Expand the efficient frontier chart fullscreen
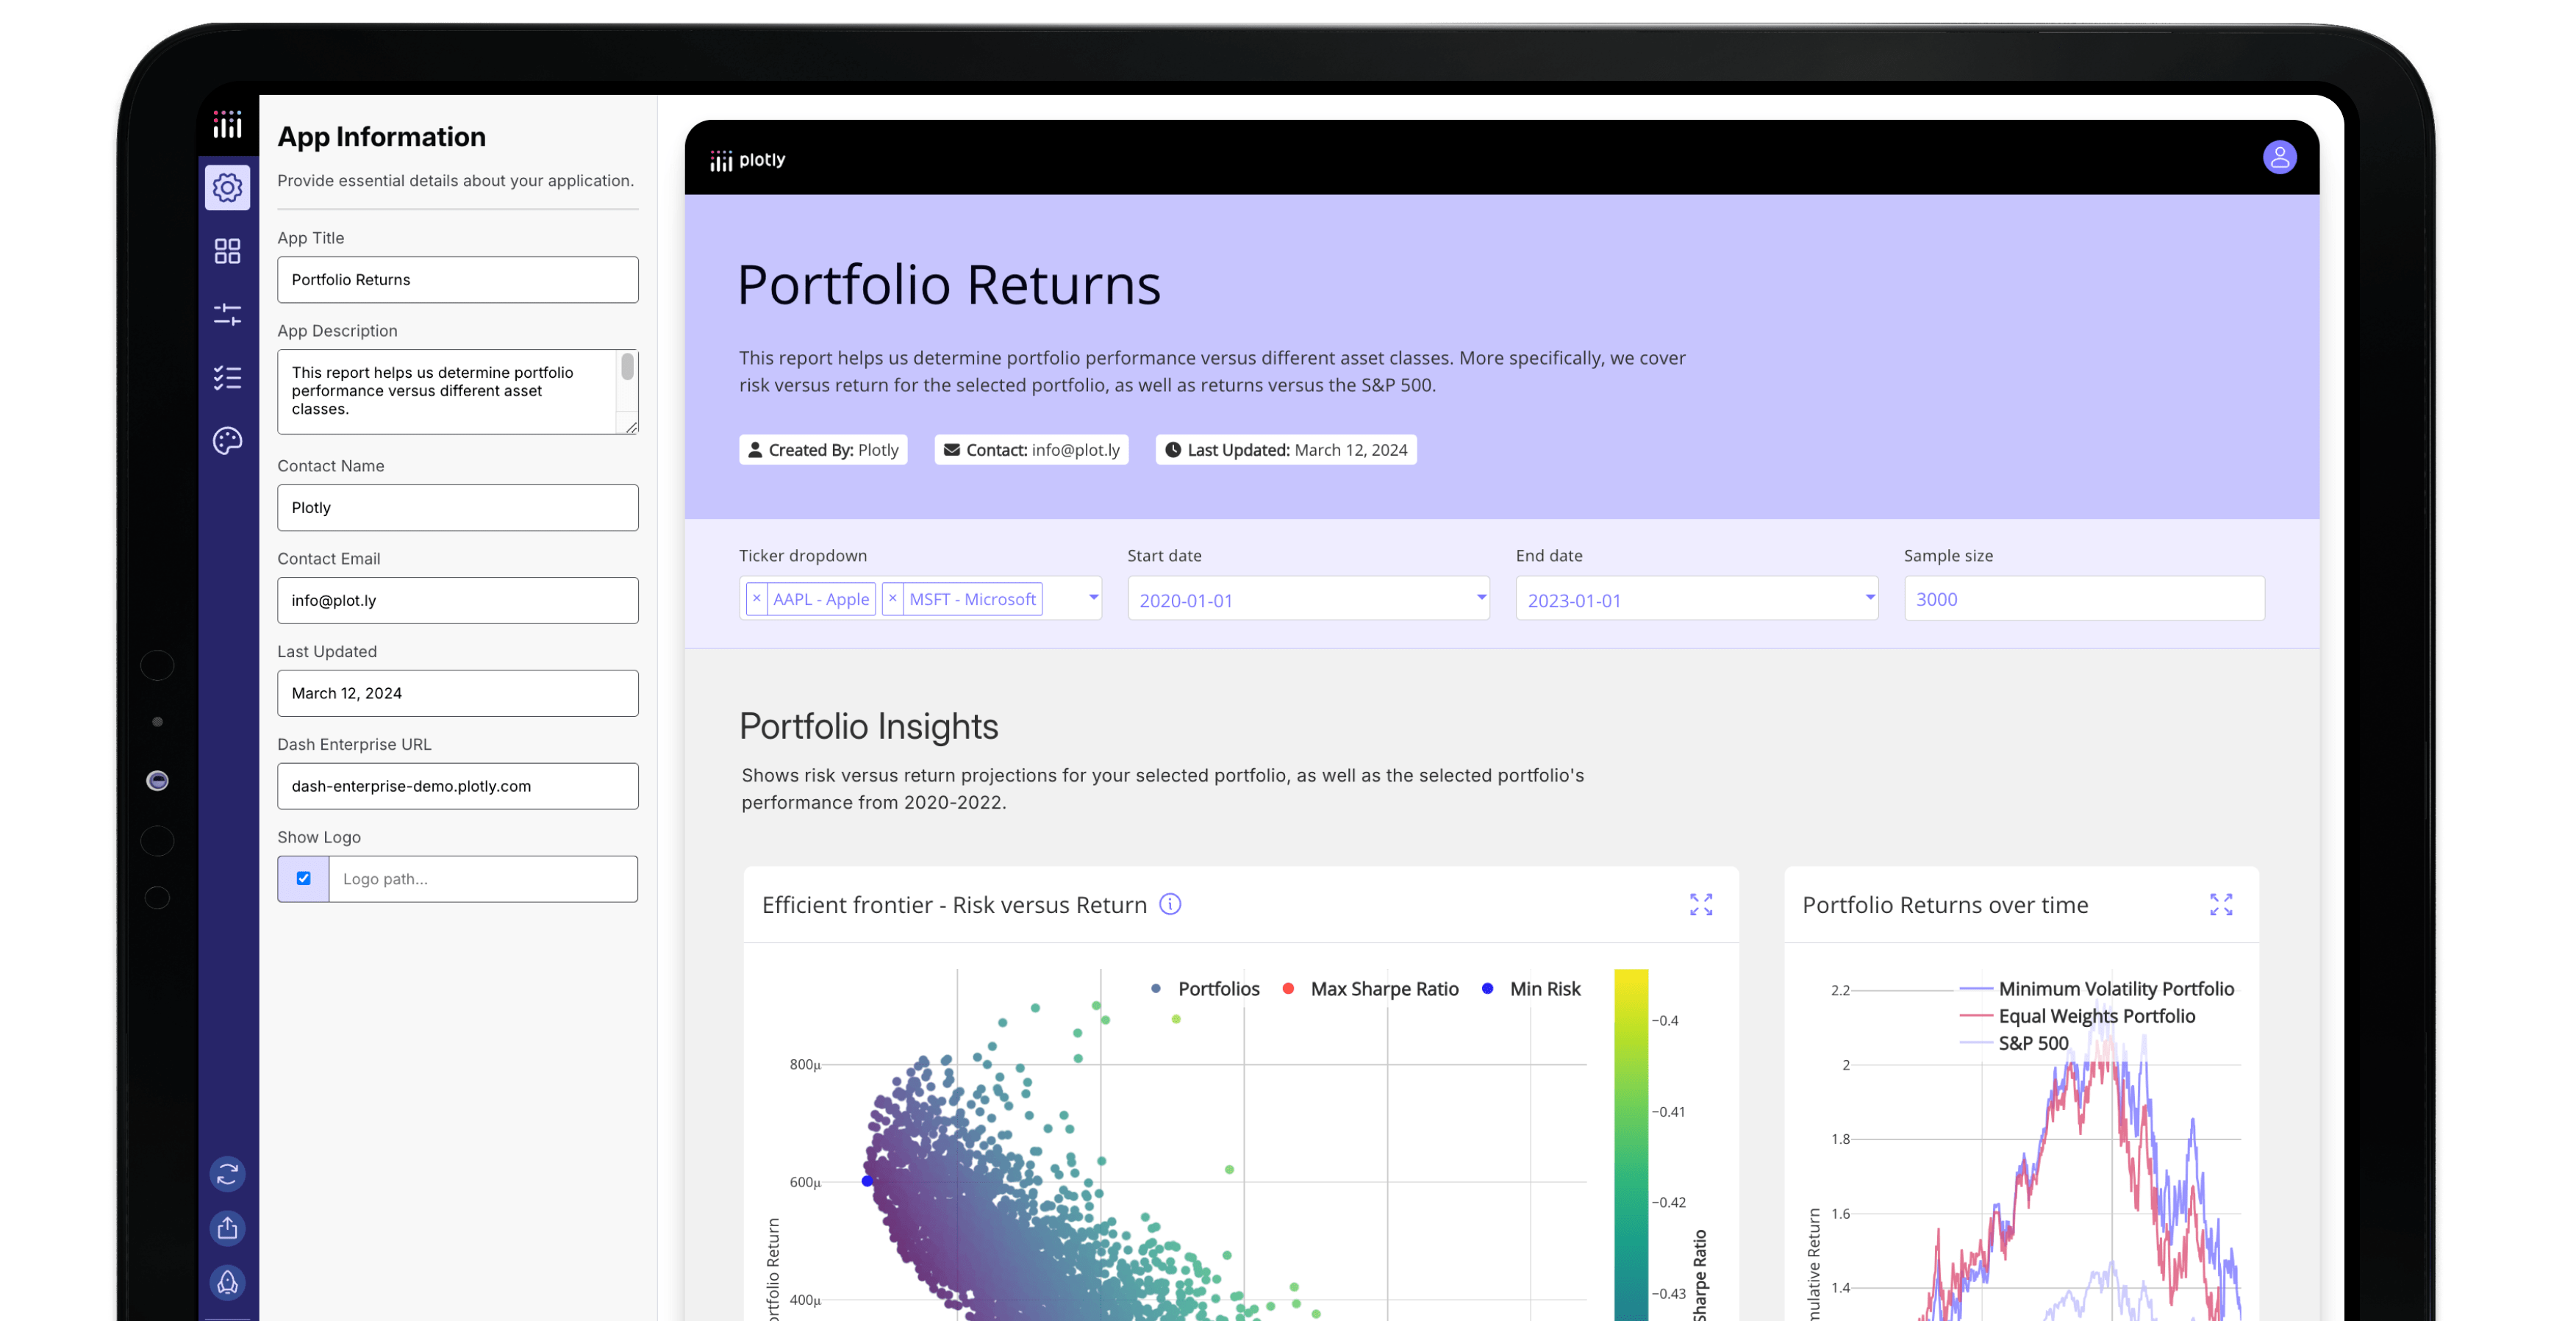Image resolution: width=2576 pixels, height=1321 pixels. click(1702, 905)
